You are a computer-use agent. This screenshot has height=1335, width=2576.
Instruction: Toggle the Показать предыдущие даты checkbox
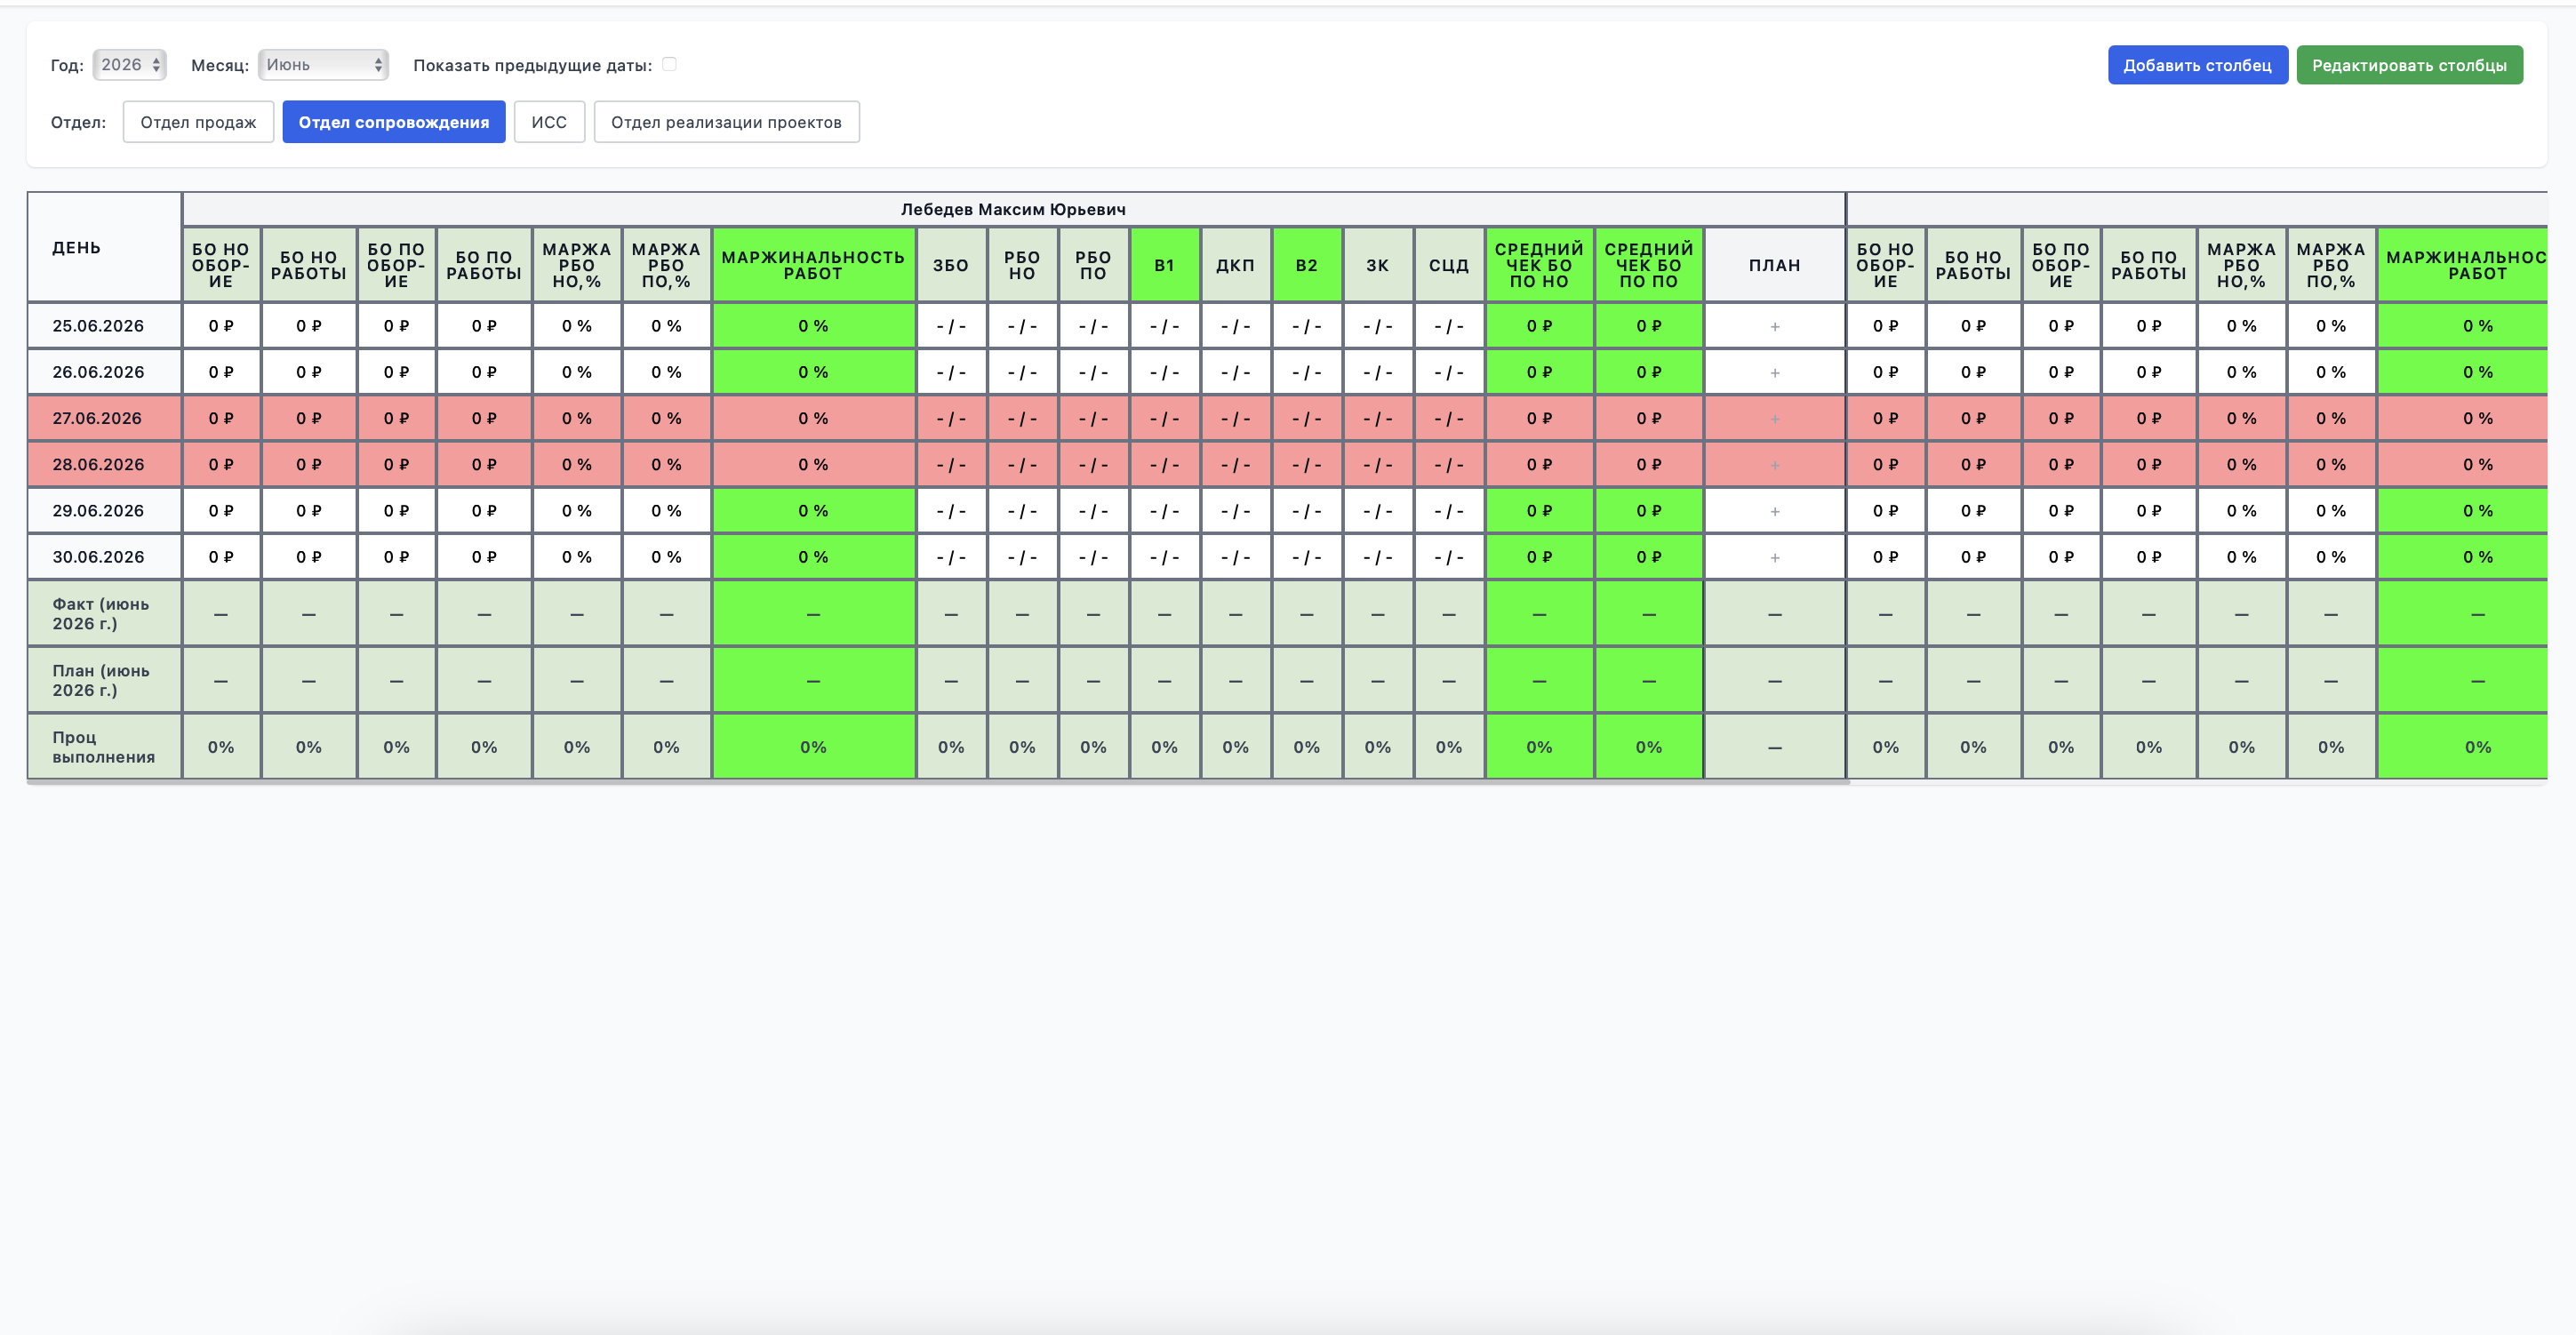(669, 64)
